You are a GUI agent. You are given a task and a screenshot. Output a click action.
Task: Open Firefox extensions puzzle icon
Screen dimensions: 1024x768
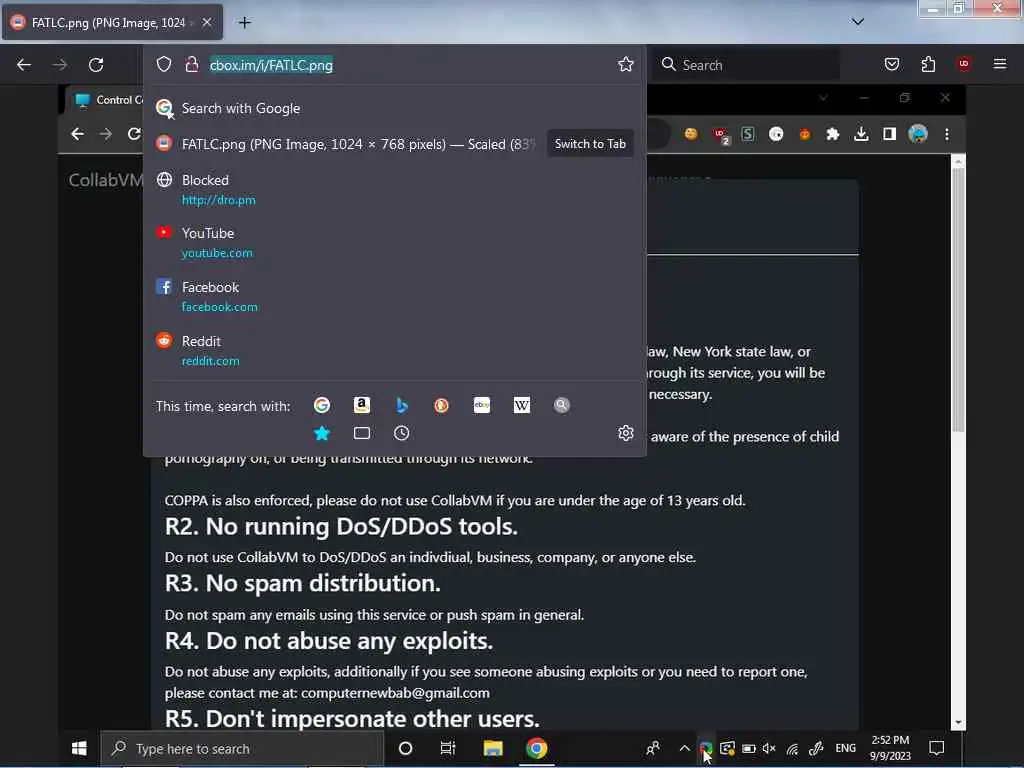[928, 64]
